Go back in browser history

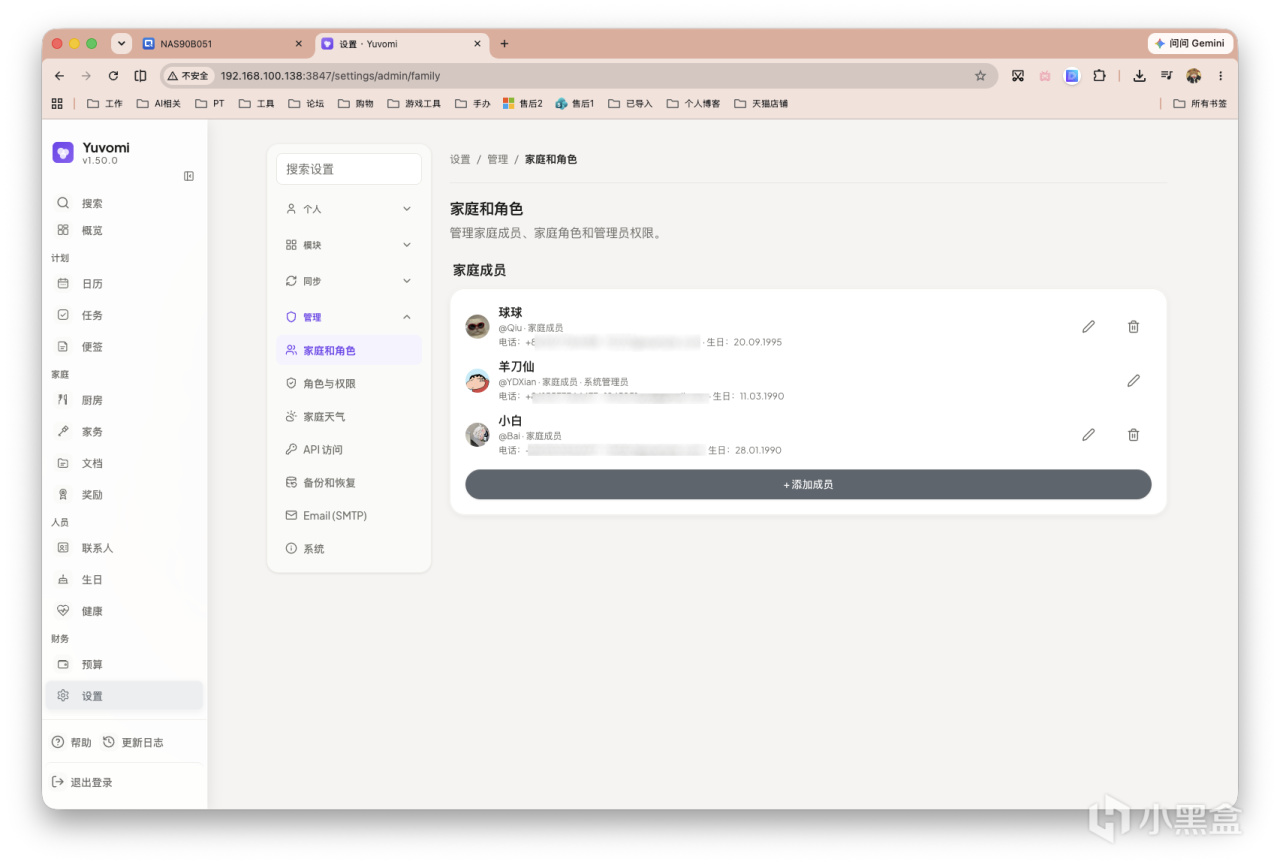coord(60,76)
